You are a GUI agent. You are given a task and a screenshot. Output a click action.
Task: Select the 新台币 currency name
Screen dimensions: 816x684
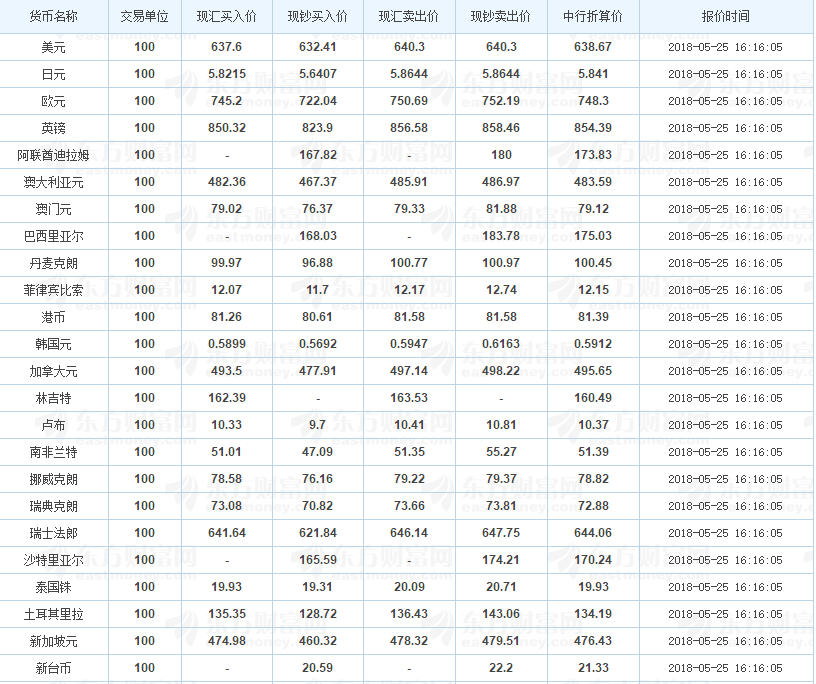click(x=54, y=668)
